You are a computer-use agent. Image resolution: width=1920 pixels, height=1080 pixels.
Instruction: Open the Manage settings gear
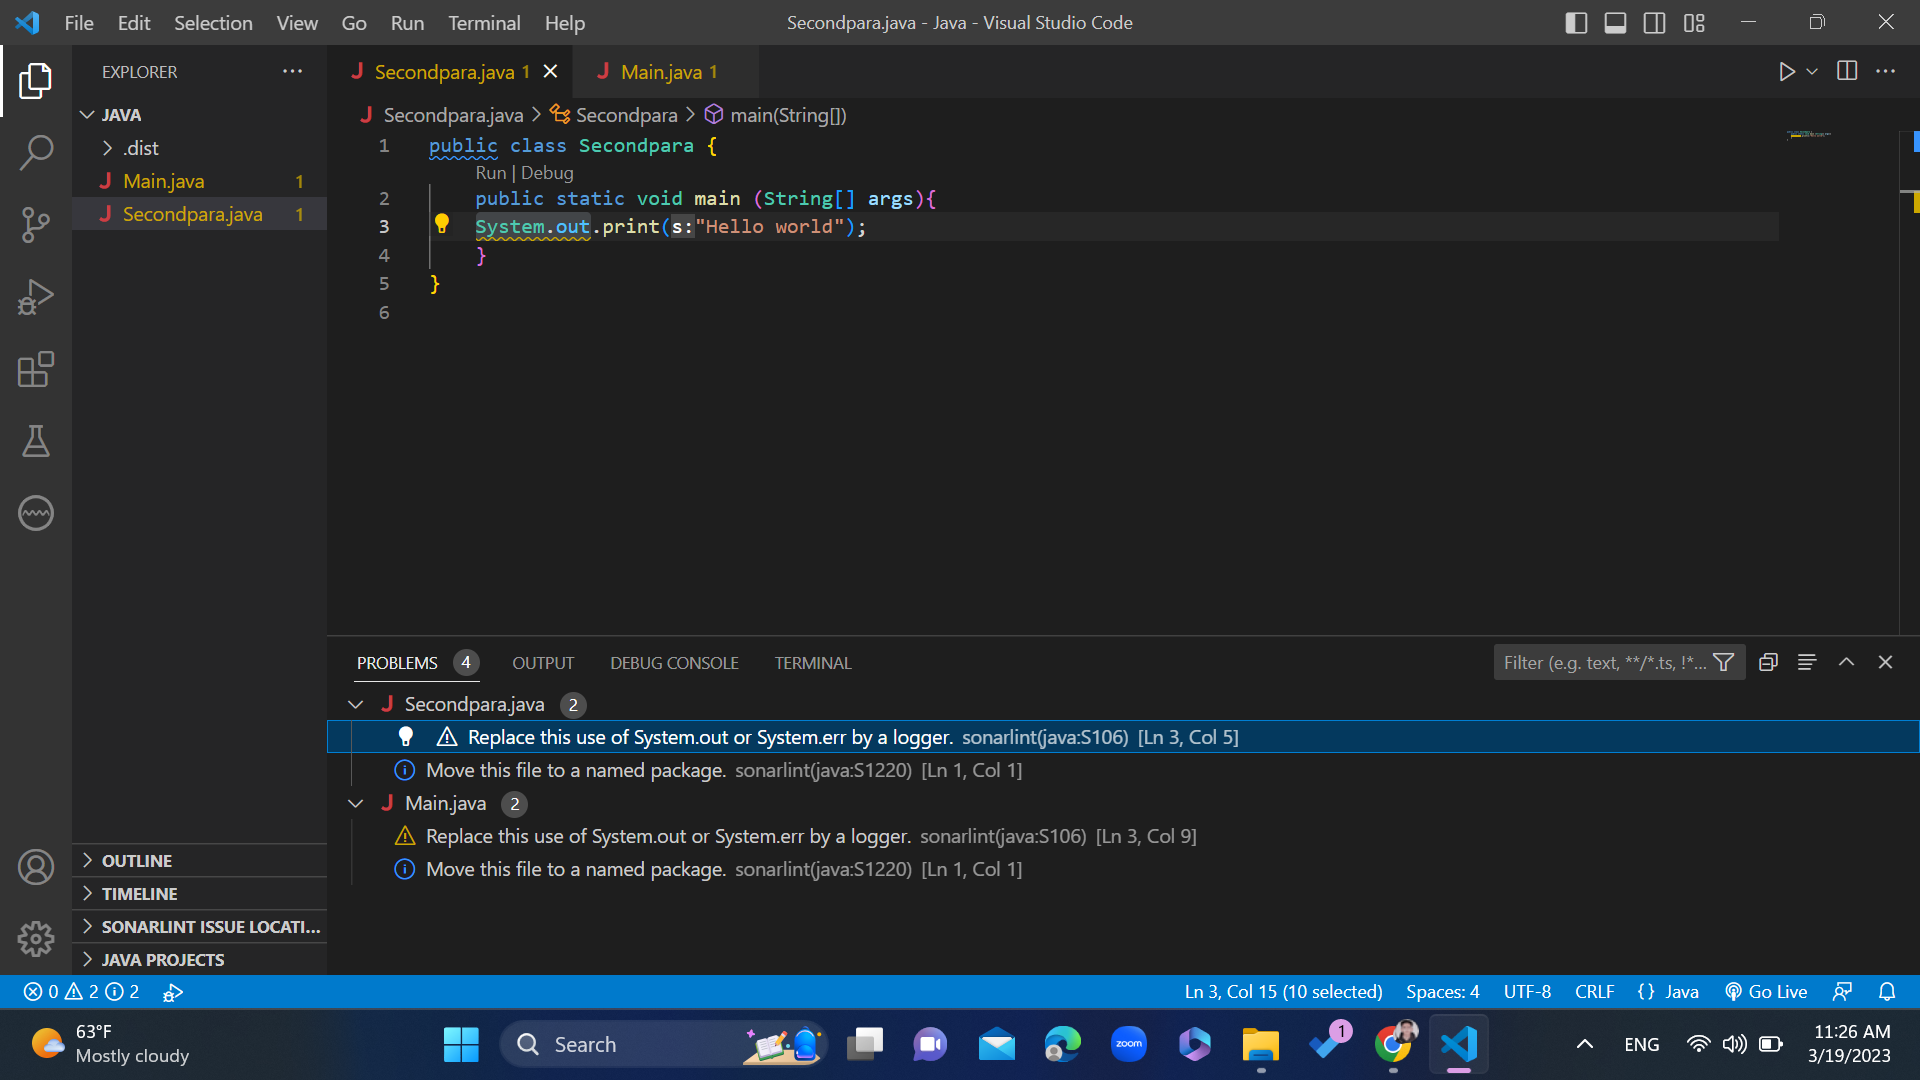pos(36,939)
